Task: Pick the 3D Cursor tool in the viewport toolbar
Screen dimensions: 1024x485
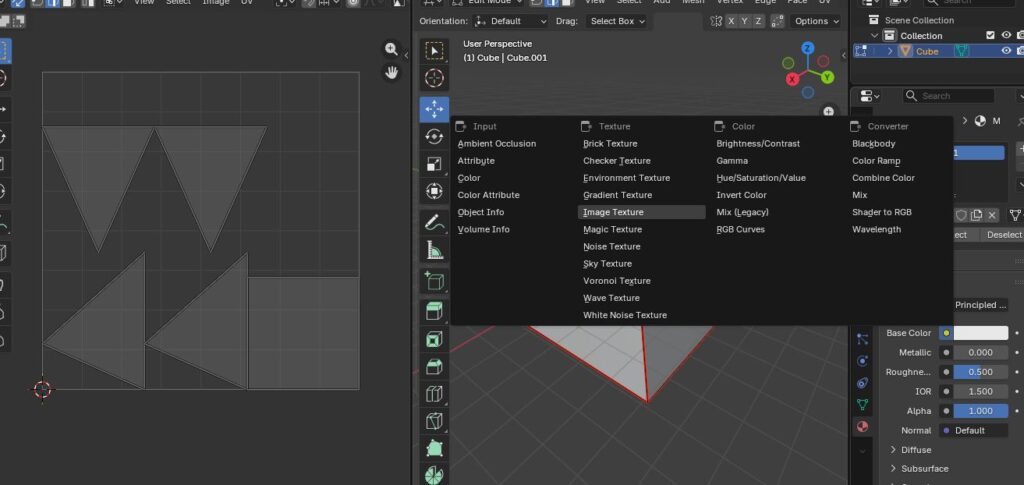Action: pos(434,79)
